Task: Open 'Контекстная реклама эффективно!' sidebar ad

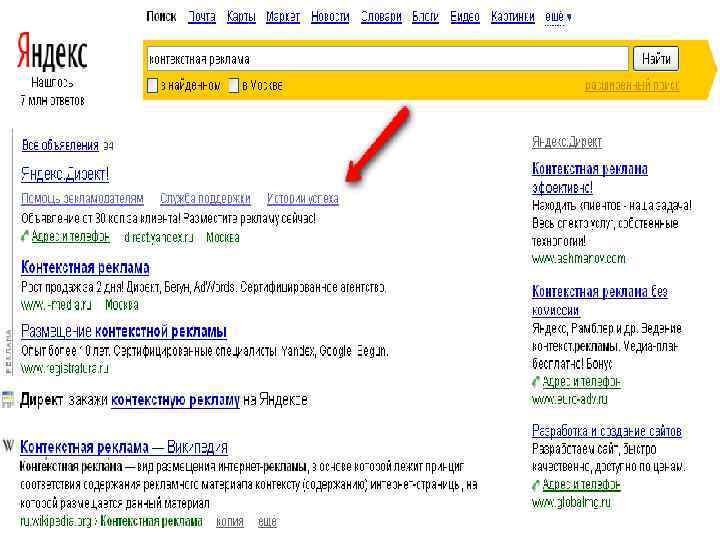Action: 590,178
